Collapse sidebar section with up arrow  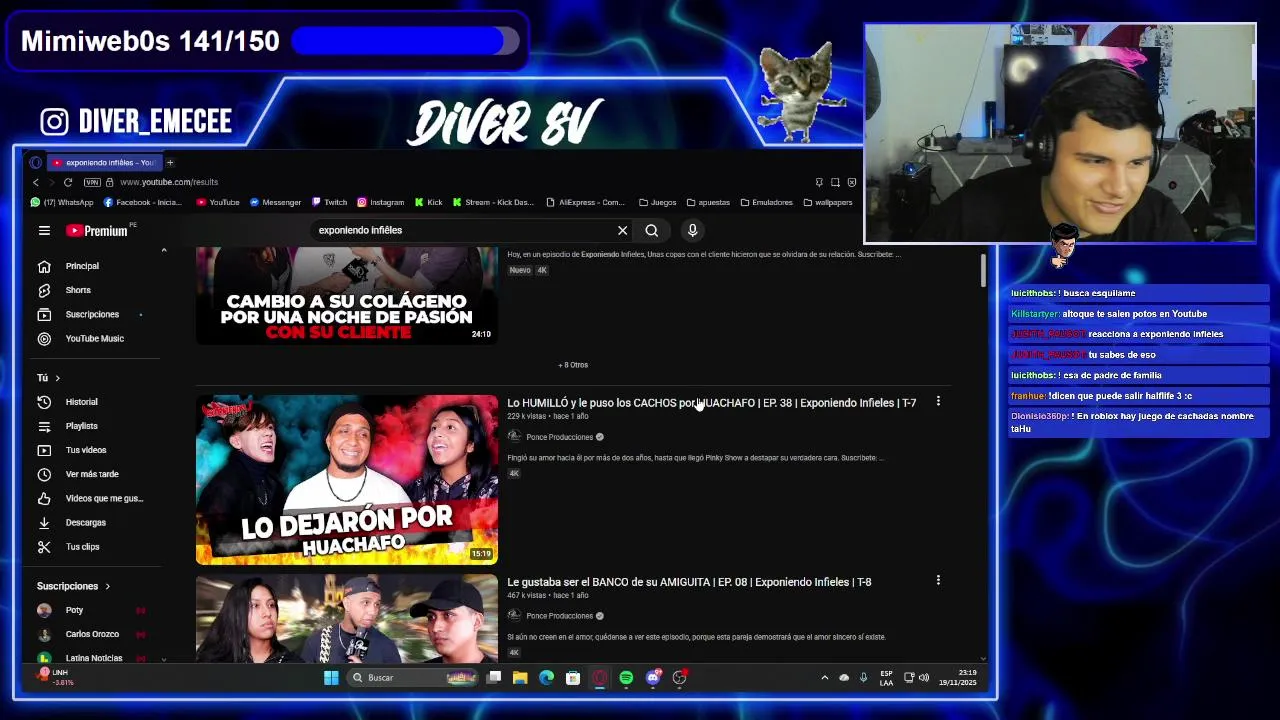coord(163,251)
